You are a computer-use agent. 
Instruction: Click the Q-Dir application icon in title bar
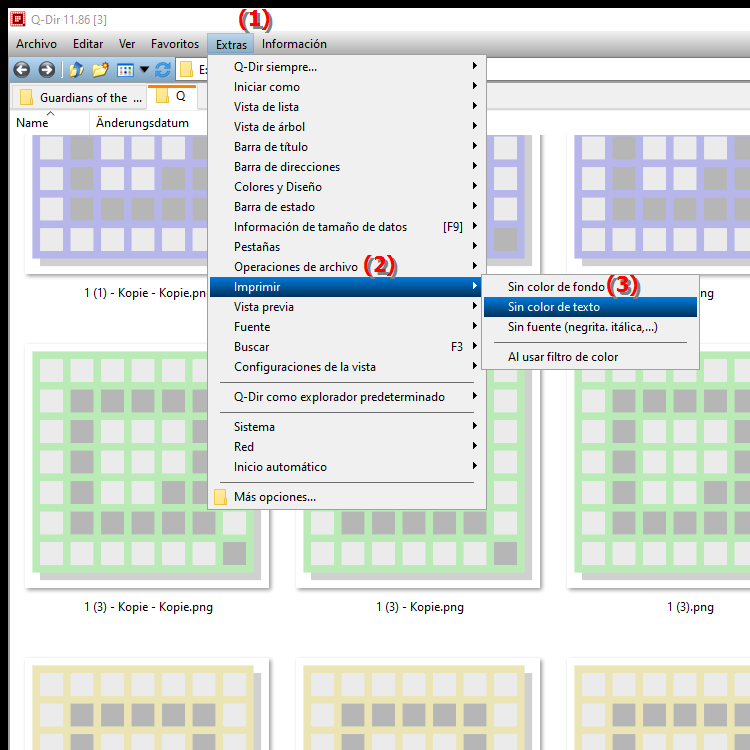click(18, 19)
